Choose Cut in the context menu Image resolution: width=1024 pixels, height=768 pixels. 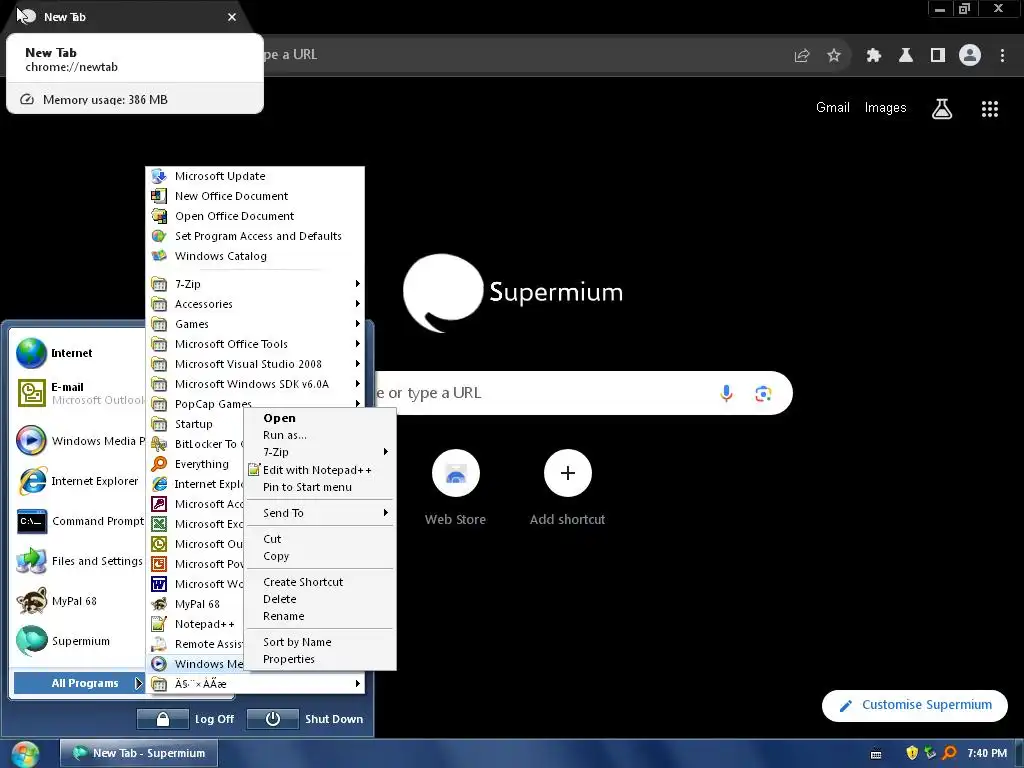click(320, 539)
